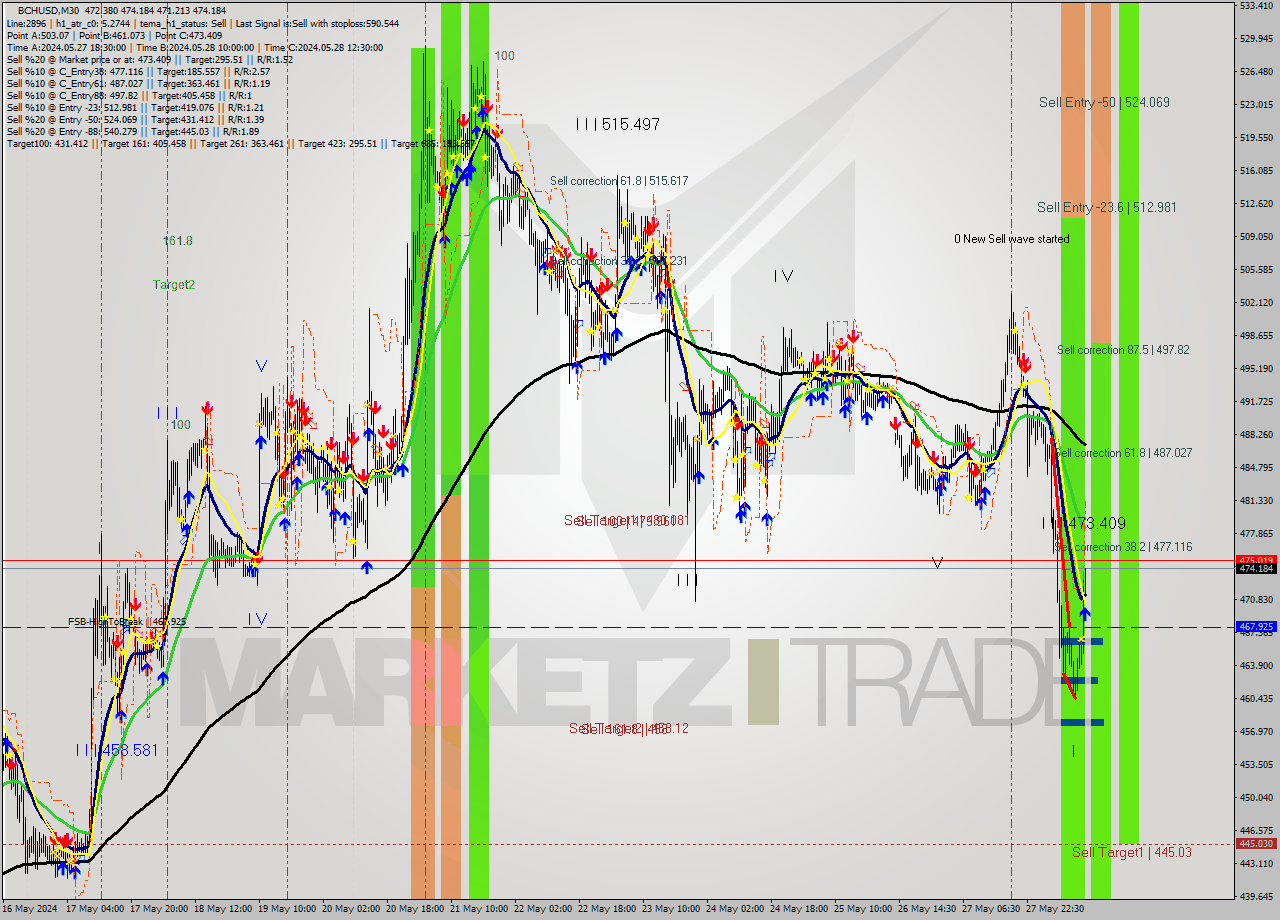
Task: Click the red 445.030 price tag
Action: (1257, 844)
